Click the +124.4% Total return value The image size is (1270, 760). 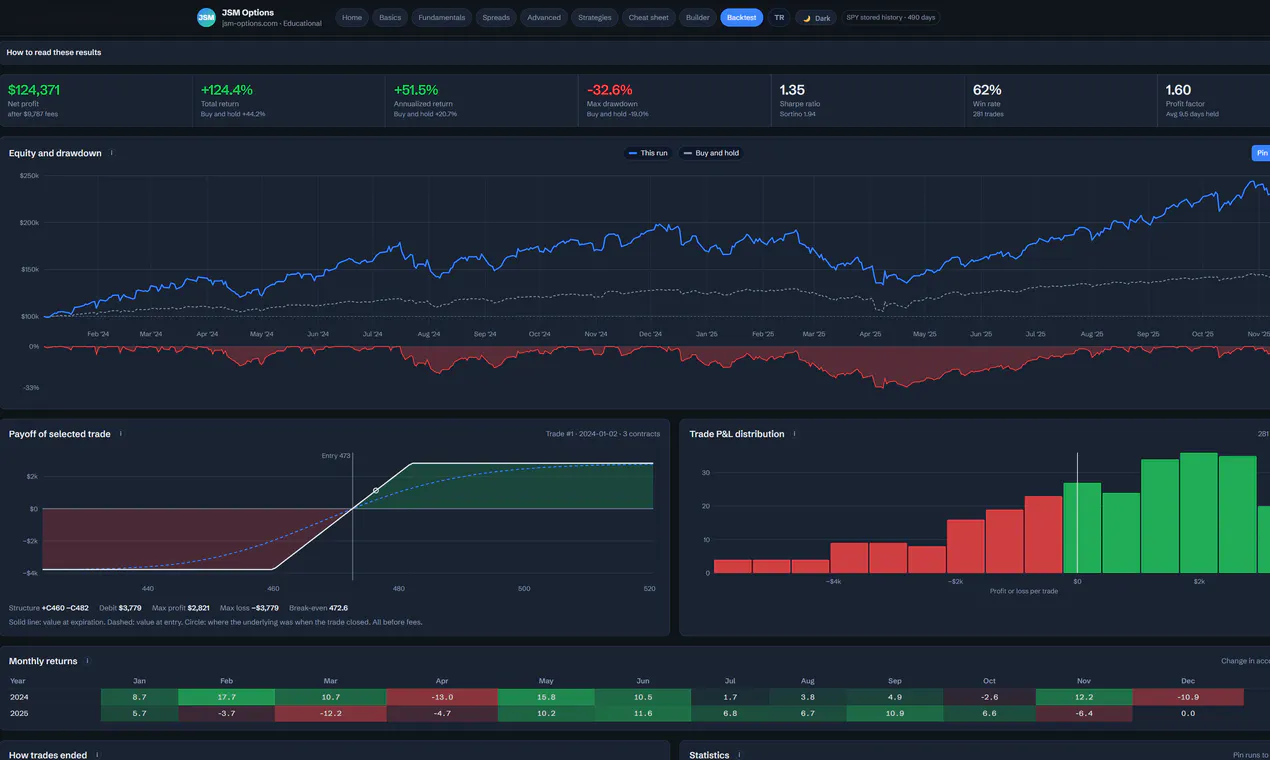tap(227, 90)
